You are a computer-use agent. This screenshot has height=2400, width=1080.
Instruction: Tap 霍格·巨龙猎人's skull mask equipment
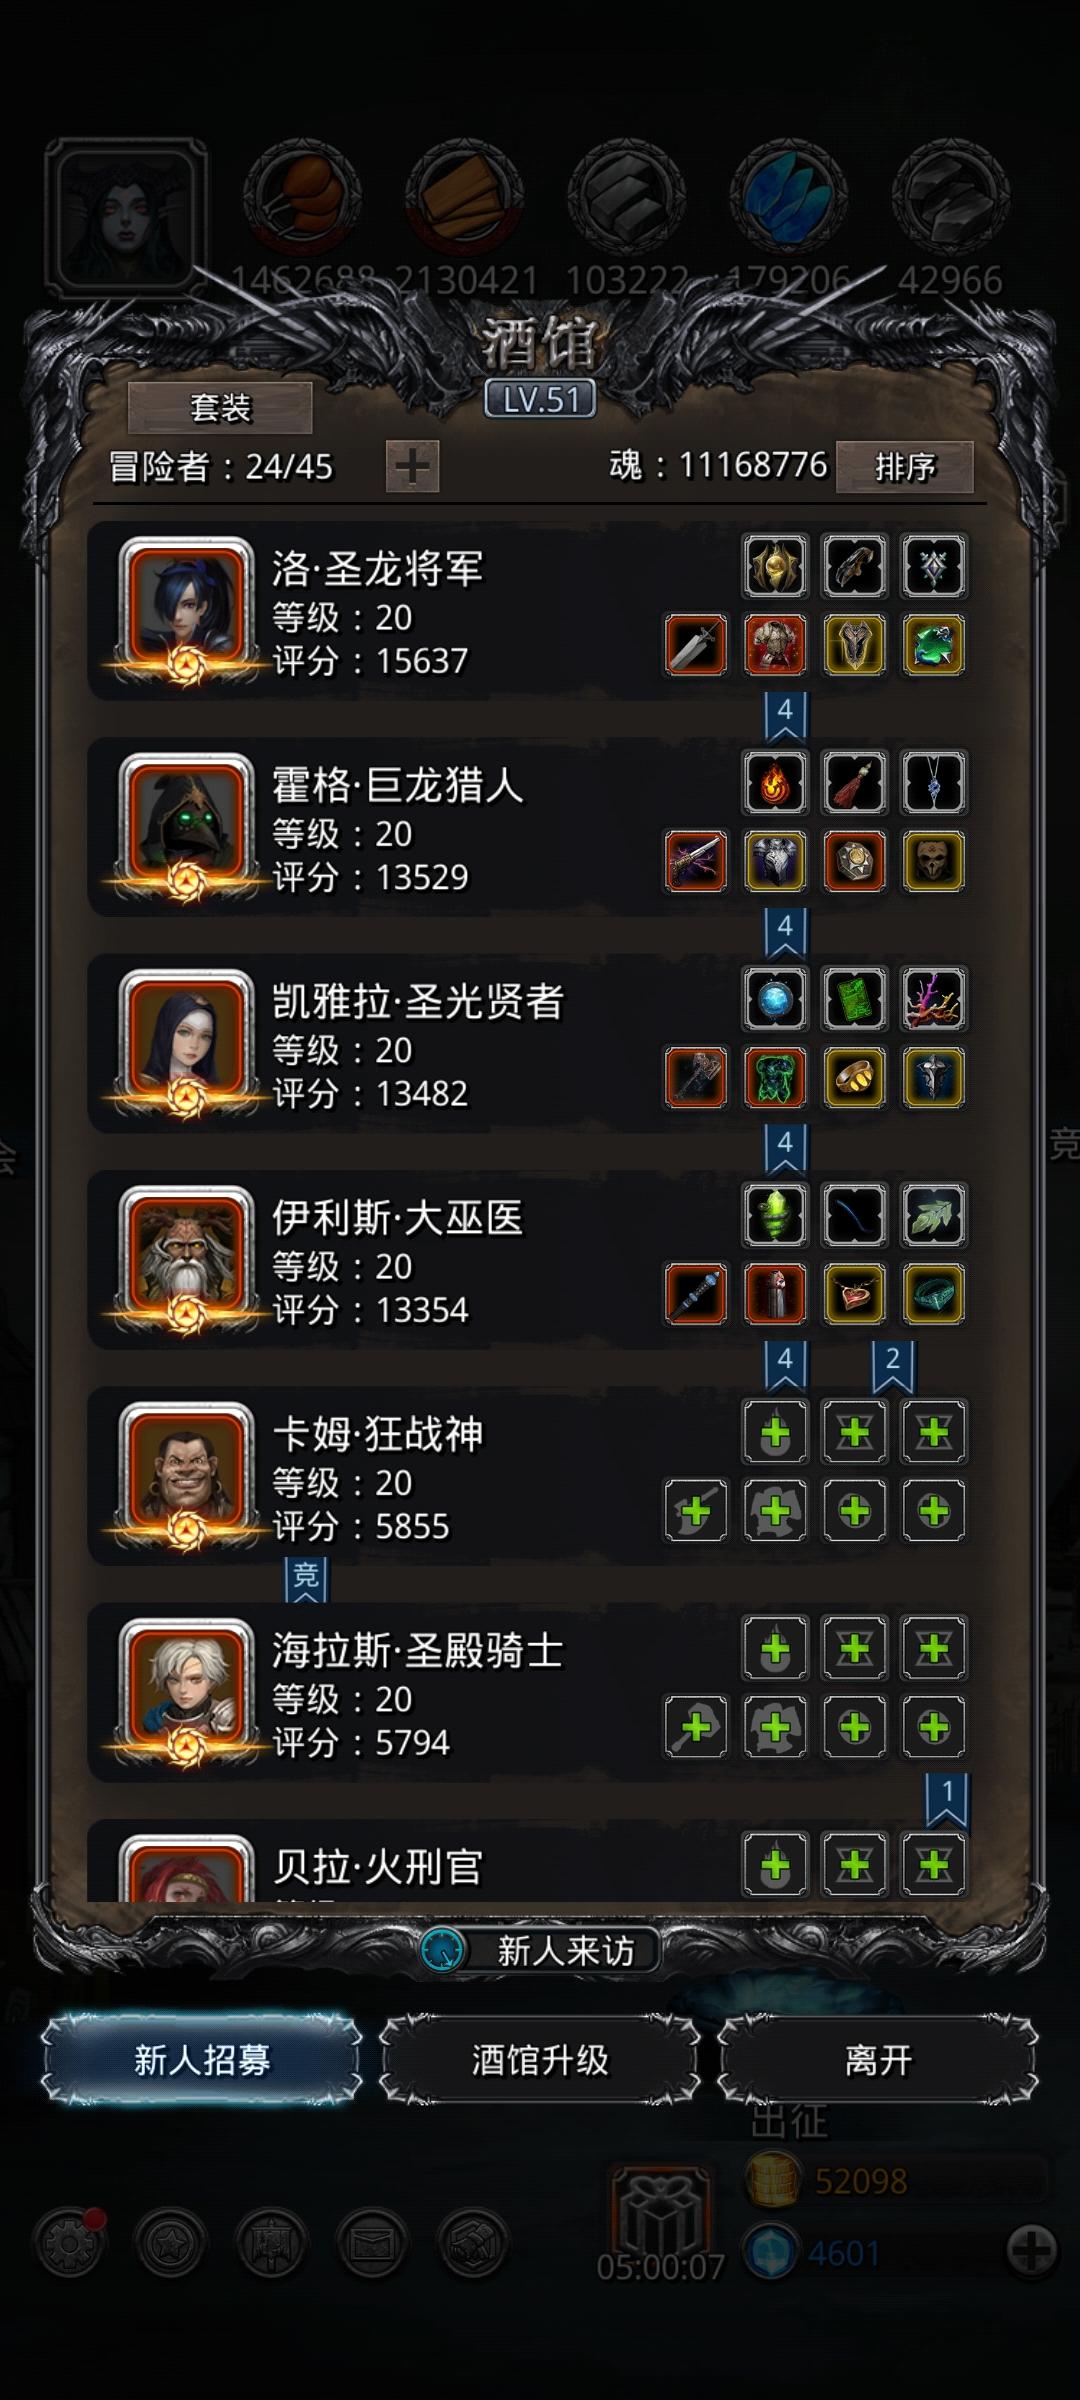[x=934, y=861]
